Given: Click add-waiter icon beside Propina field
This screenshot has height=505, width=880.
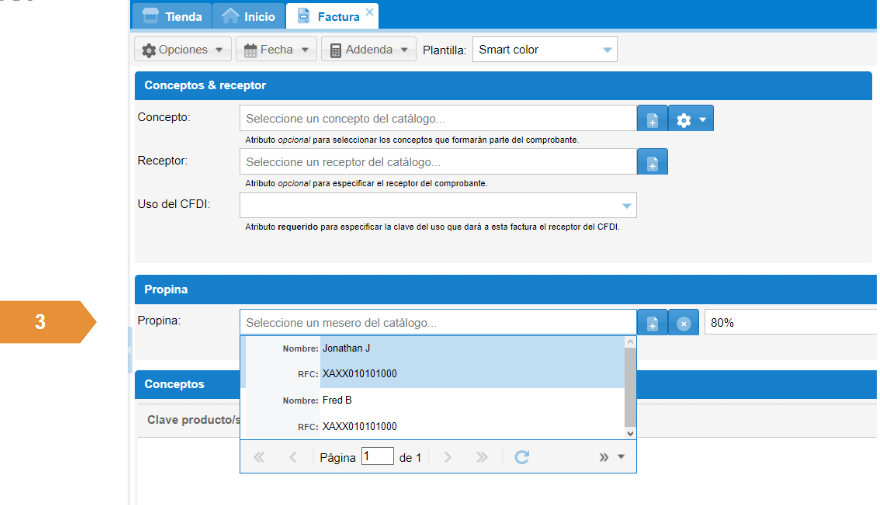Looking at the screenshot, I should click(652, 323).
